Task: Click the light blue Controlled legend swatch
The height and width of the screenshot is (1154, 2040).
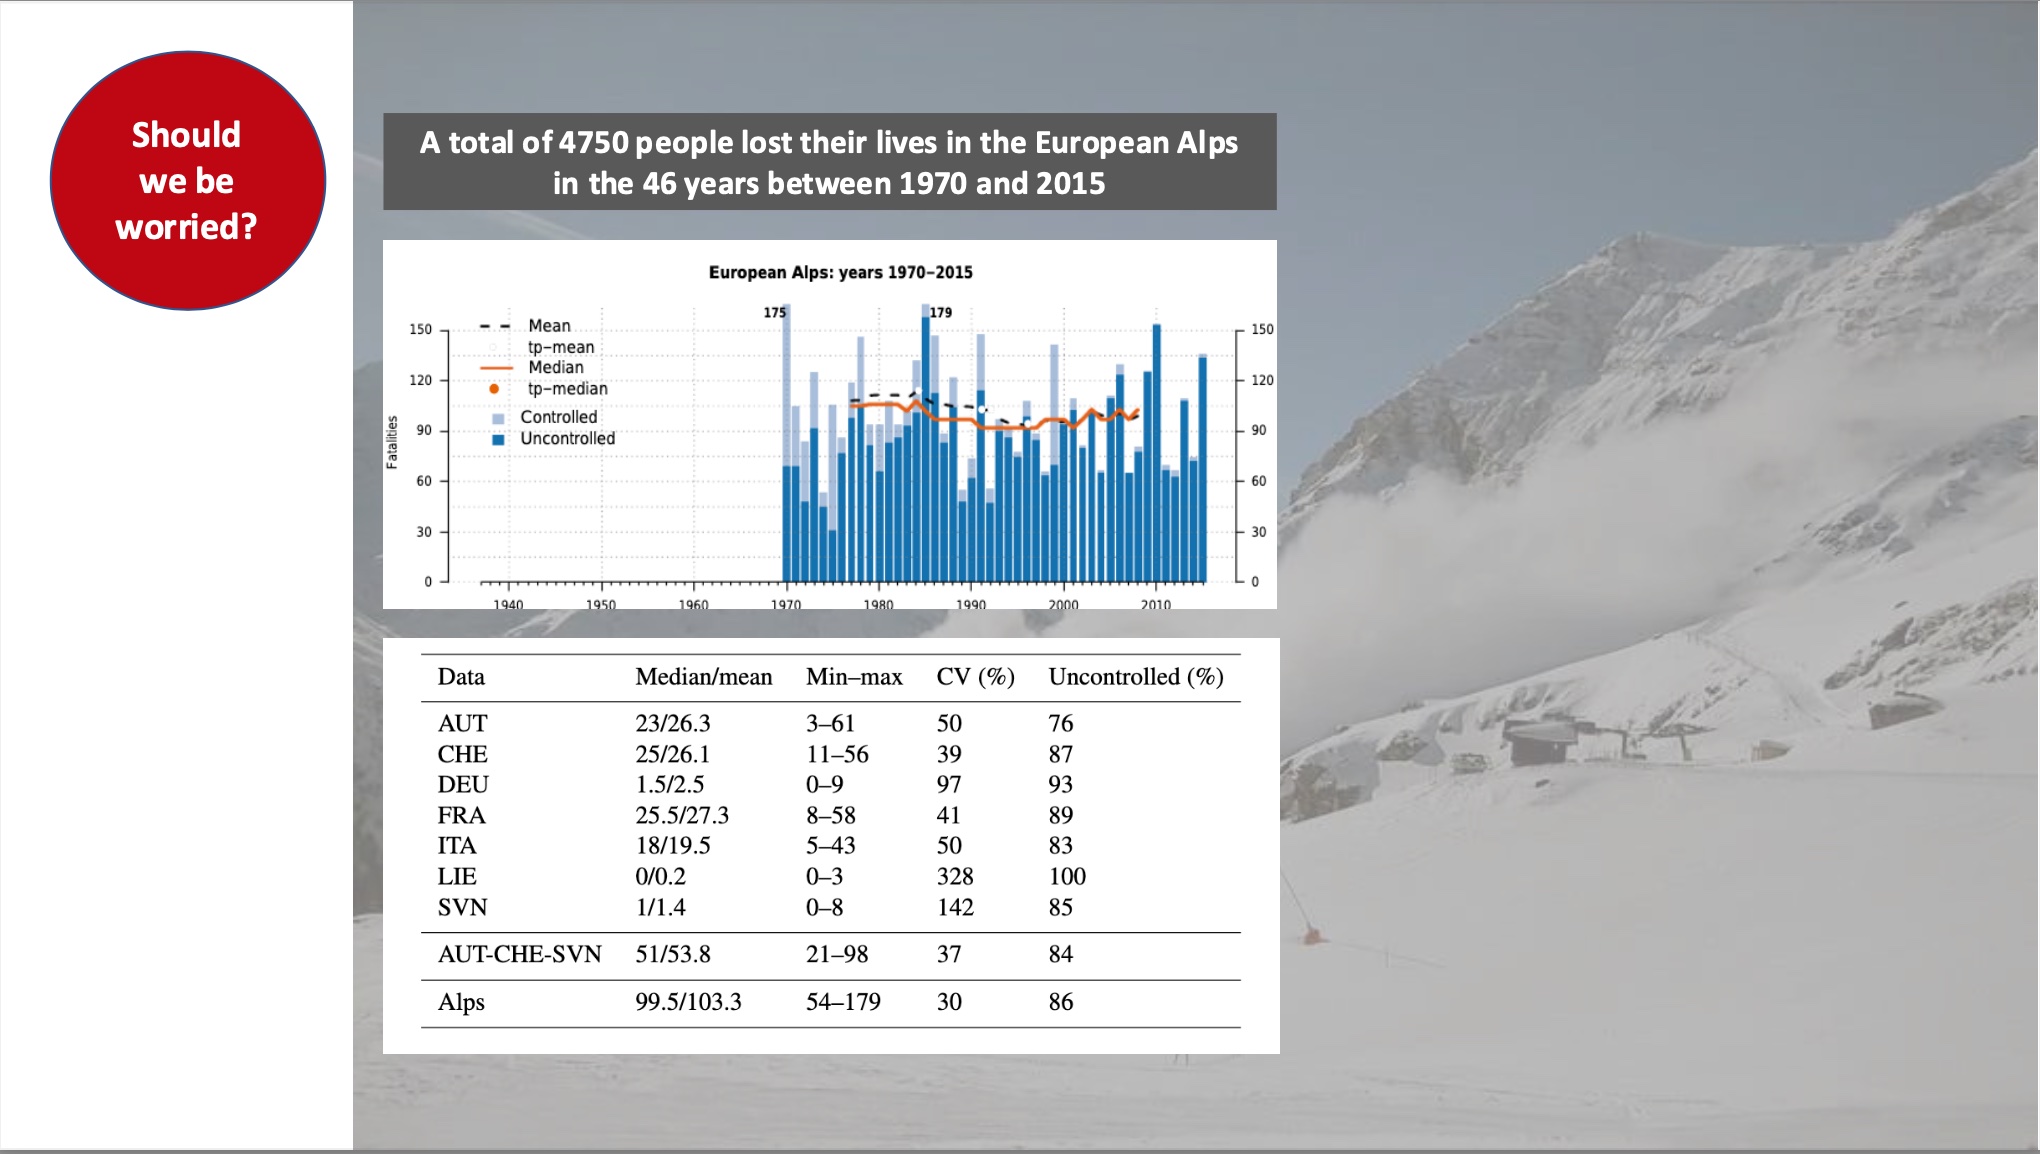Action: pos(498,418)
